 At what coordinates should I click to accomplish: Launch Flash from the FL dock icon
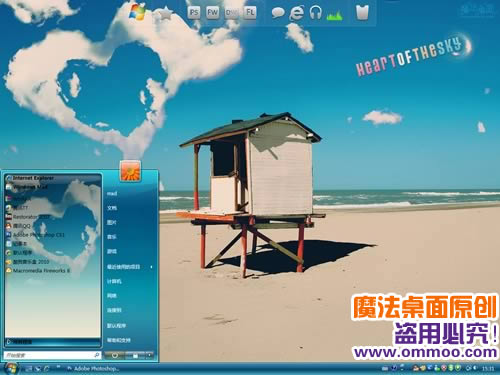tap(250, 13)
